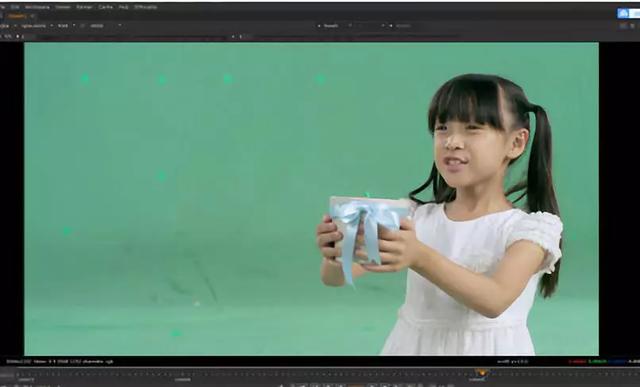Open the Render menu
The height and width of the screenshot is (387, 640).
pyautogui.click(x=84, y=7)
